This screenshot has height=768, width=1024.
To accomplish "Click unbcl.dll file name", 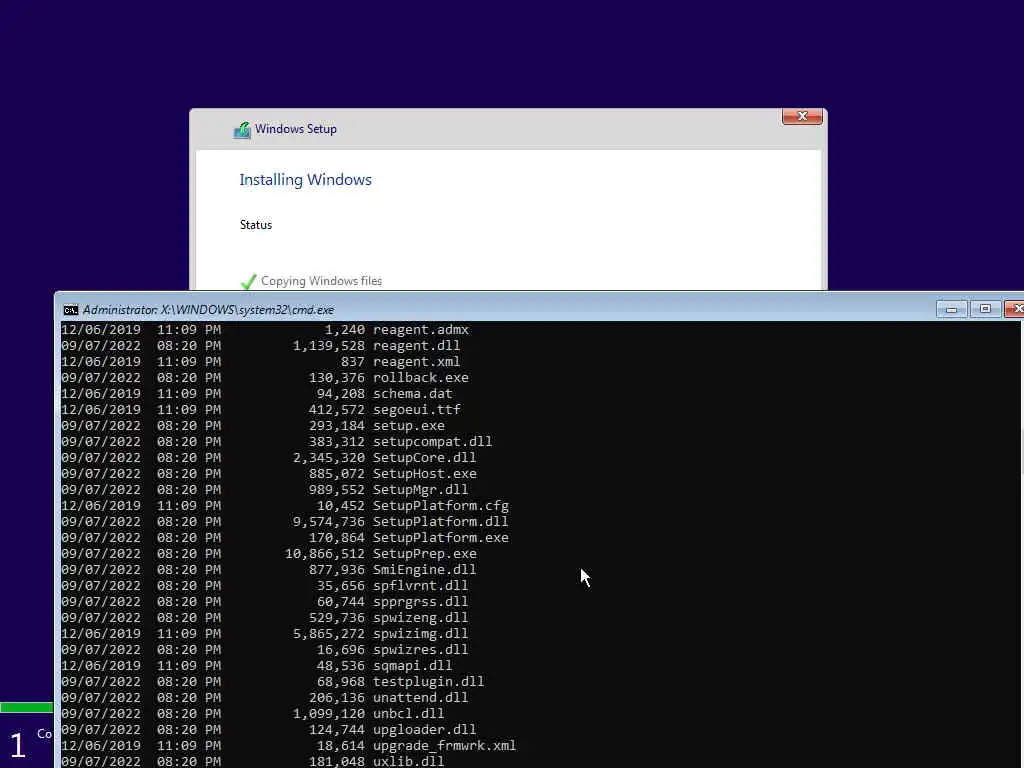I will (409, 713).
